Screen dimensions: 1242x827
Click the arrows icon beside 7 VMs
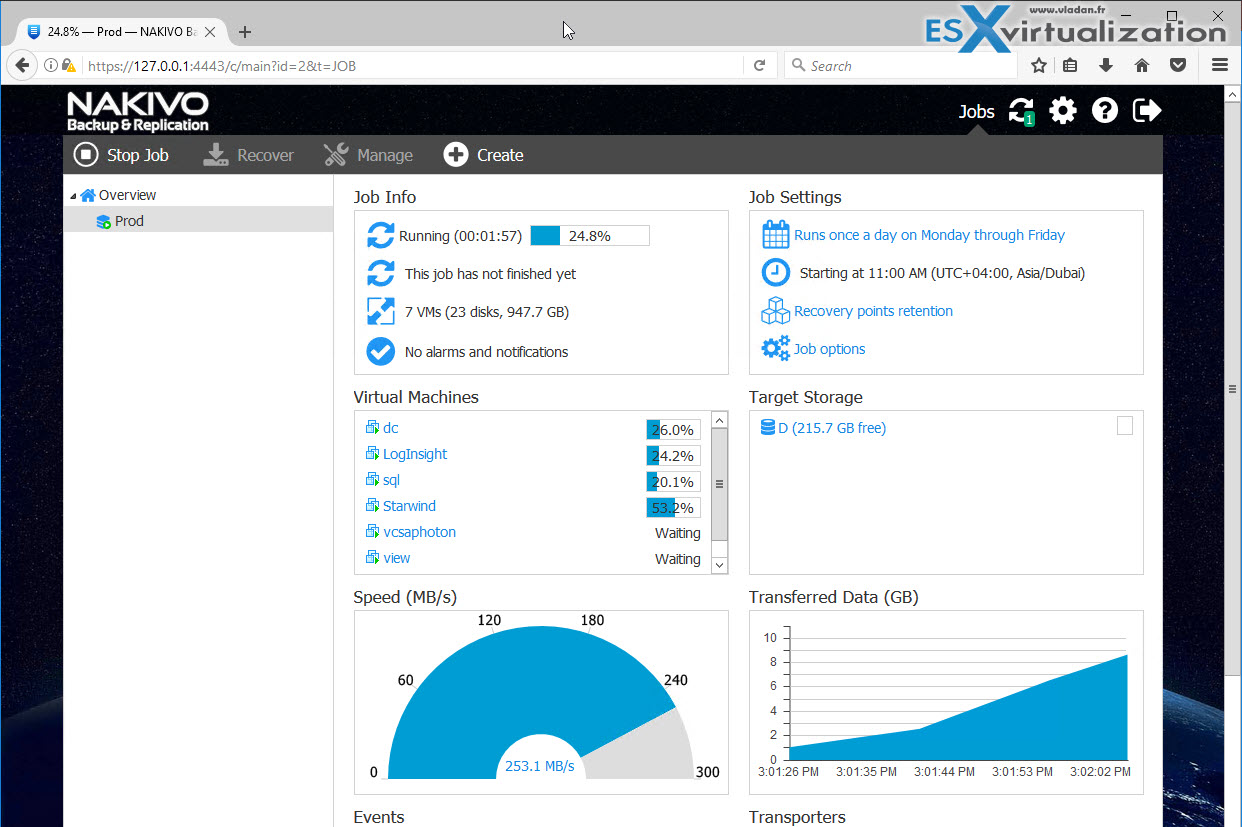381,312
